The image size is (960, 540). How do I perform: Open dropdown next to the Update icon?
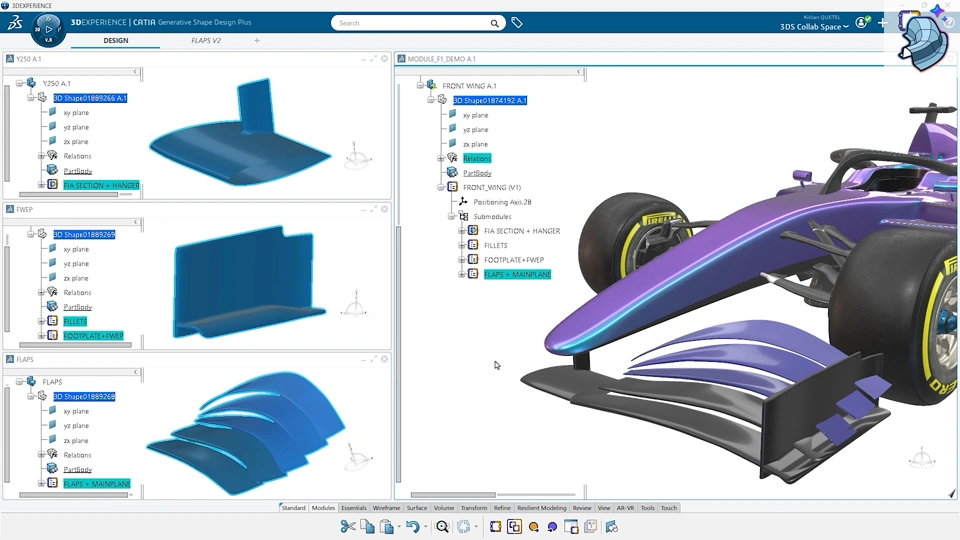point(476,527)
